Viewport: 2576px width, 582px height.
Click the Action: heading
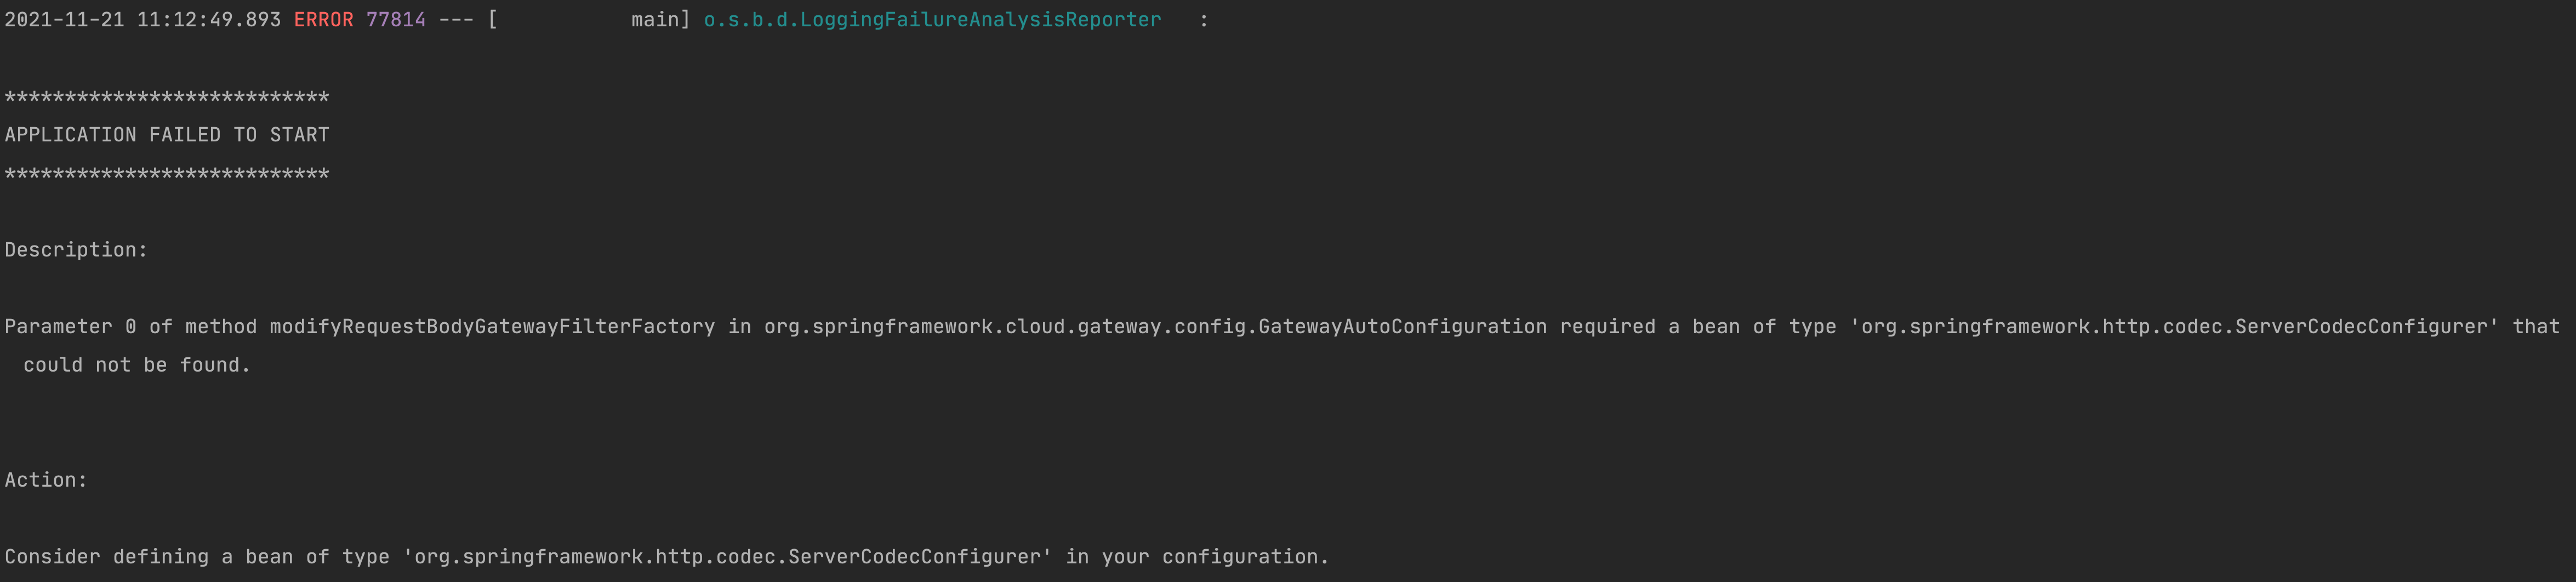46,480
